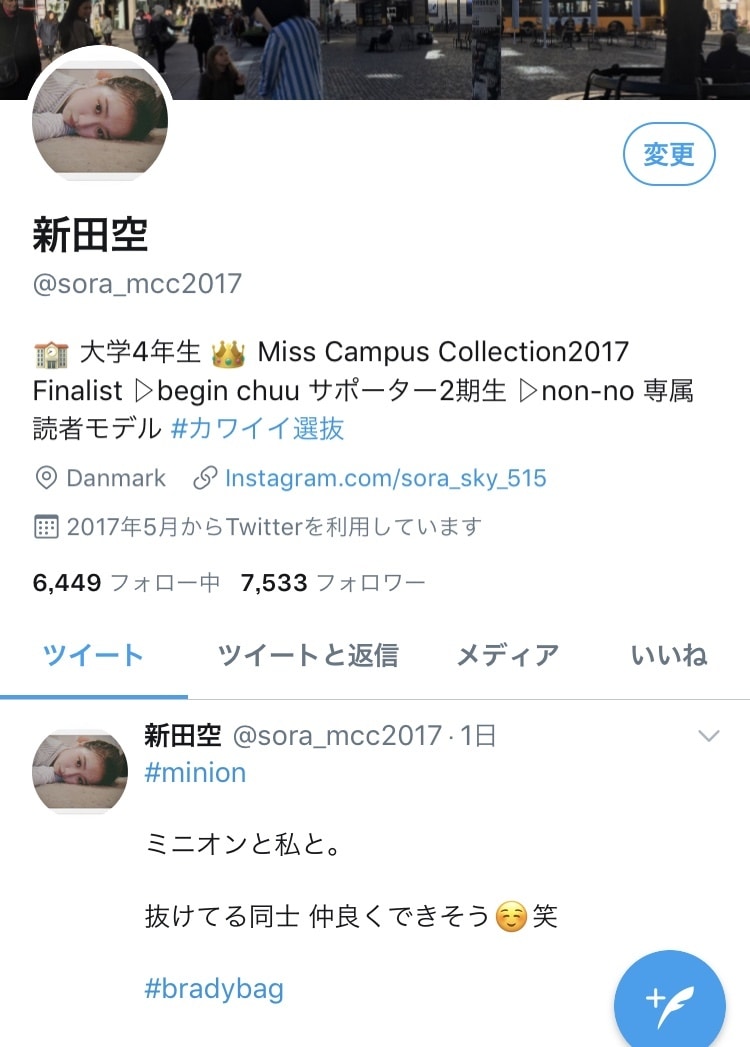Image resolution: width=750 pixels, height=1047 pixels.
Task: View the 7,533 フォロワー followers list
Action: (333, 583)
